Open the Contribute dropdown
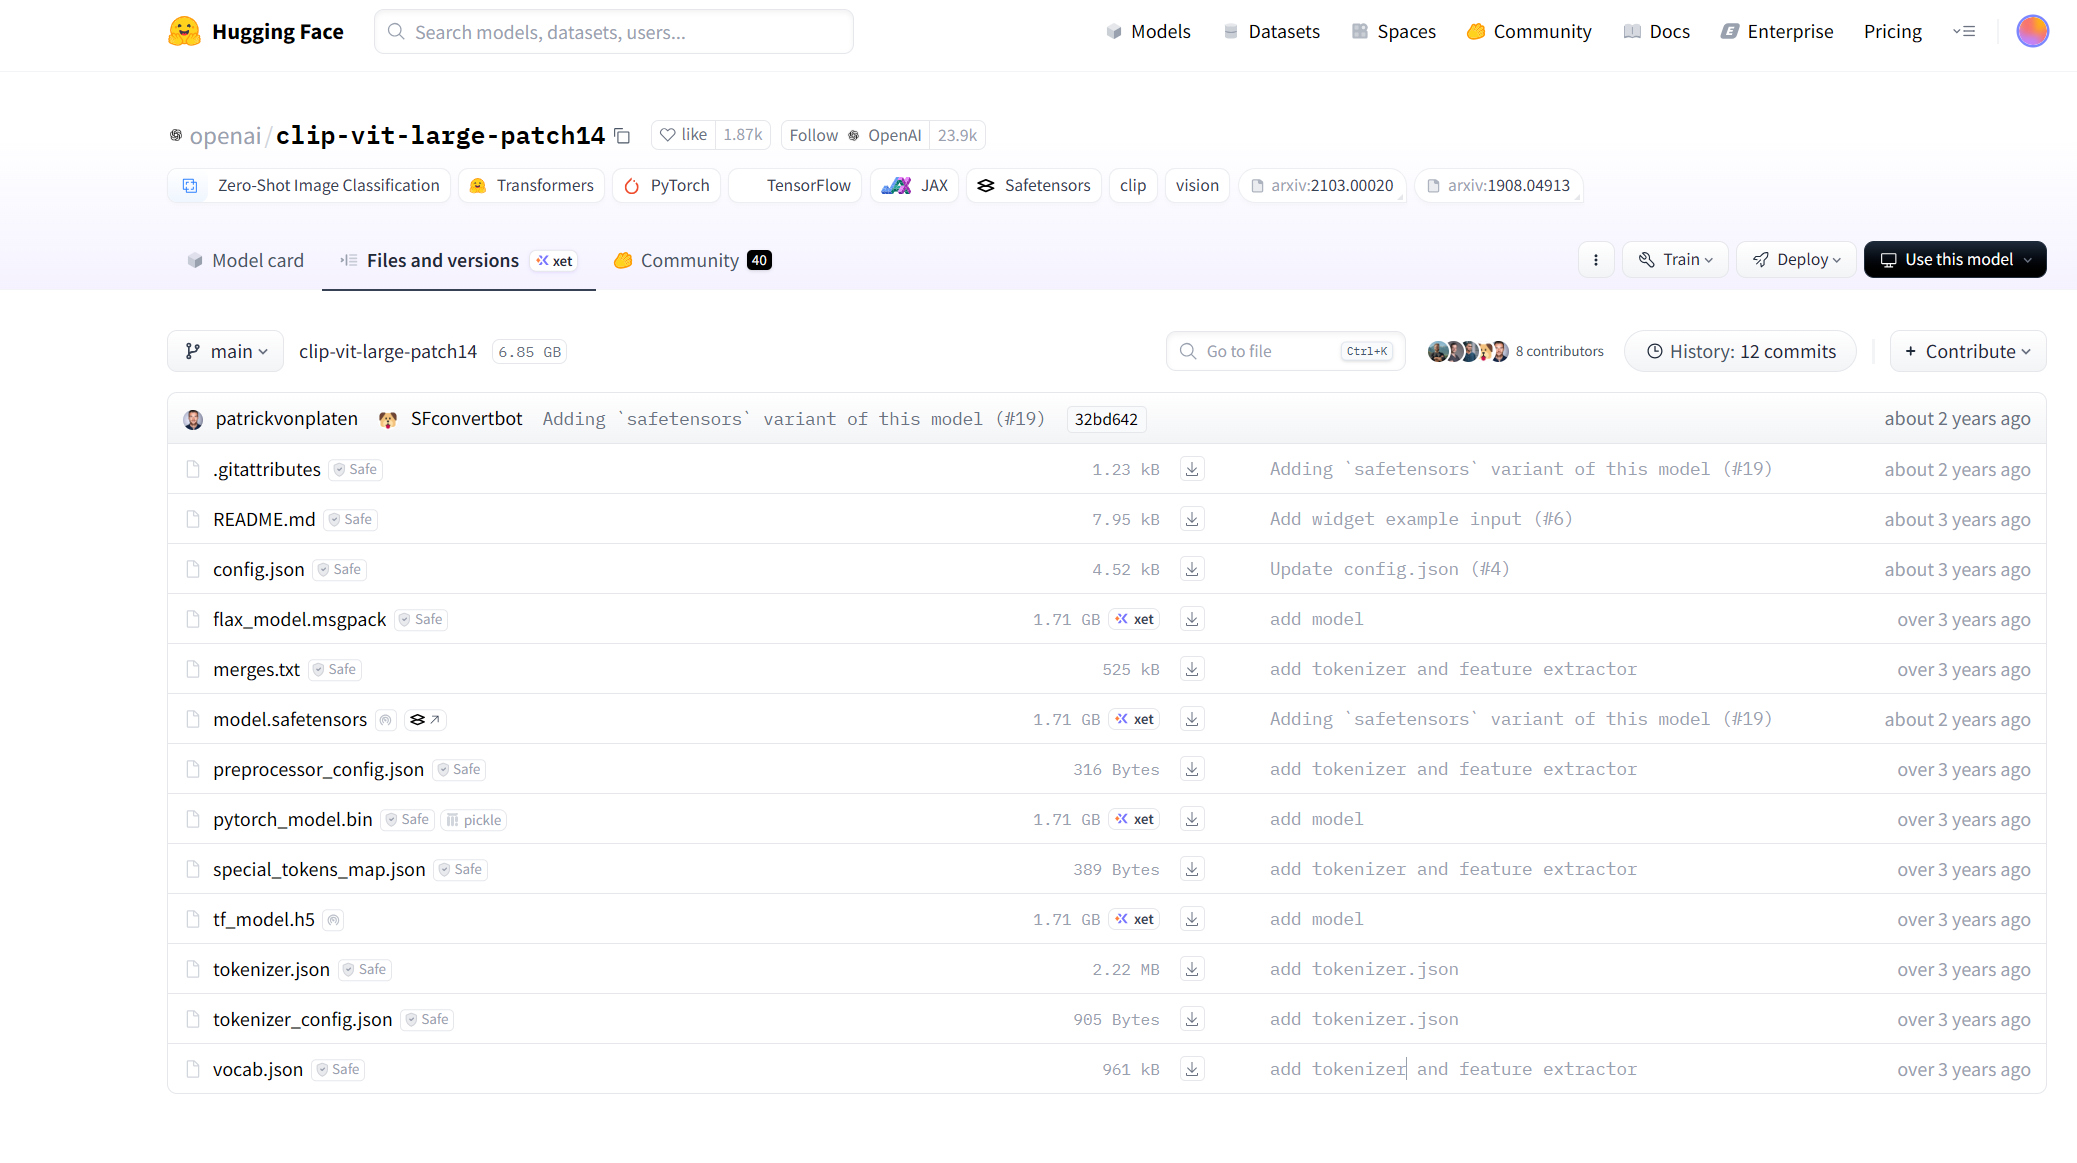This screenshot has height=1163, width=2077. pyautogui.click(x=1966, y=351)
